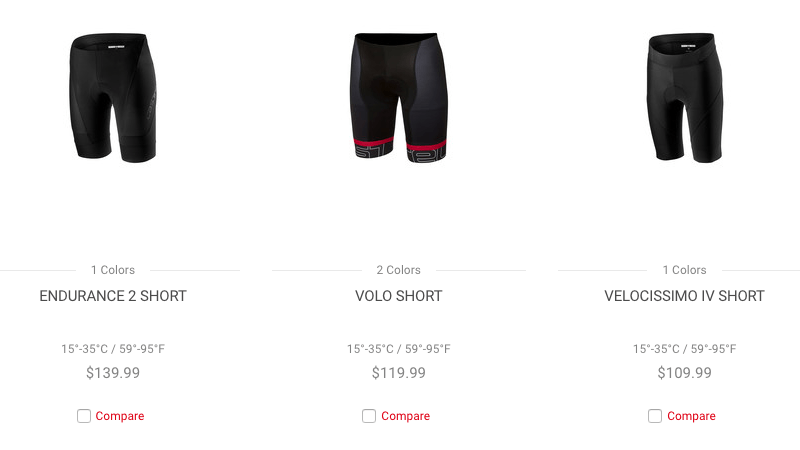Click the temperature range under Volo Short
800x450 pixels.
click(398, 349)
